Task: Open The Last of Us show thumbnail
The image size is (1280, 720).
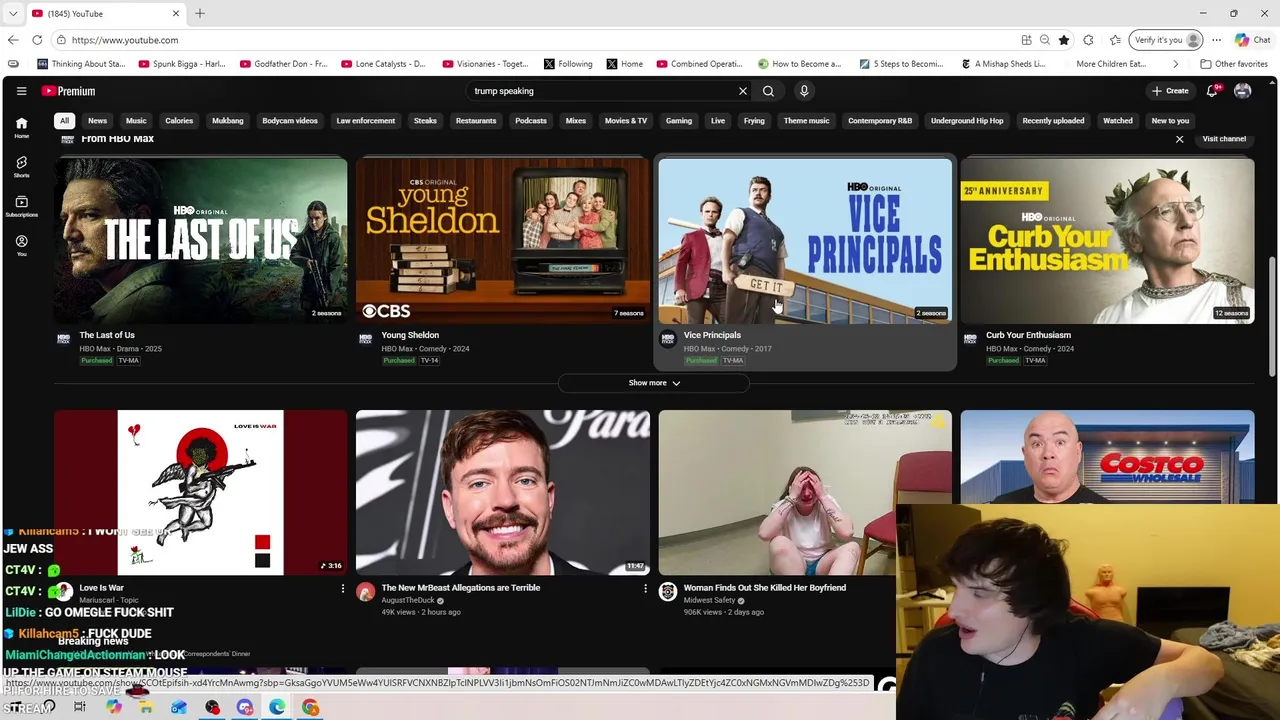Action: coord(201,240)
